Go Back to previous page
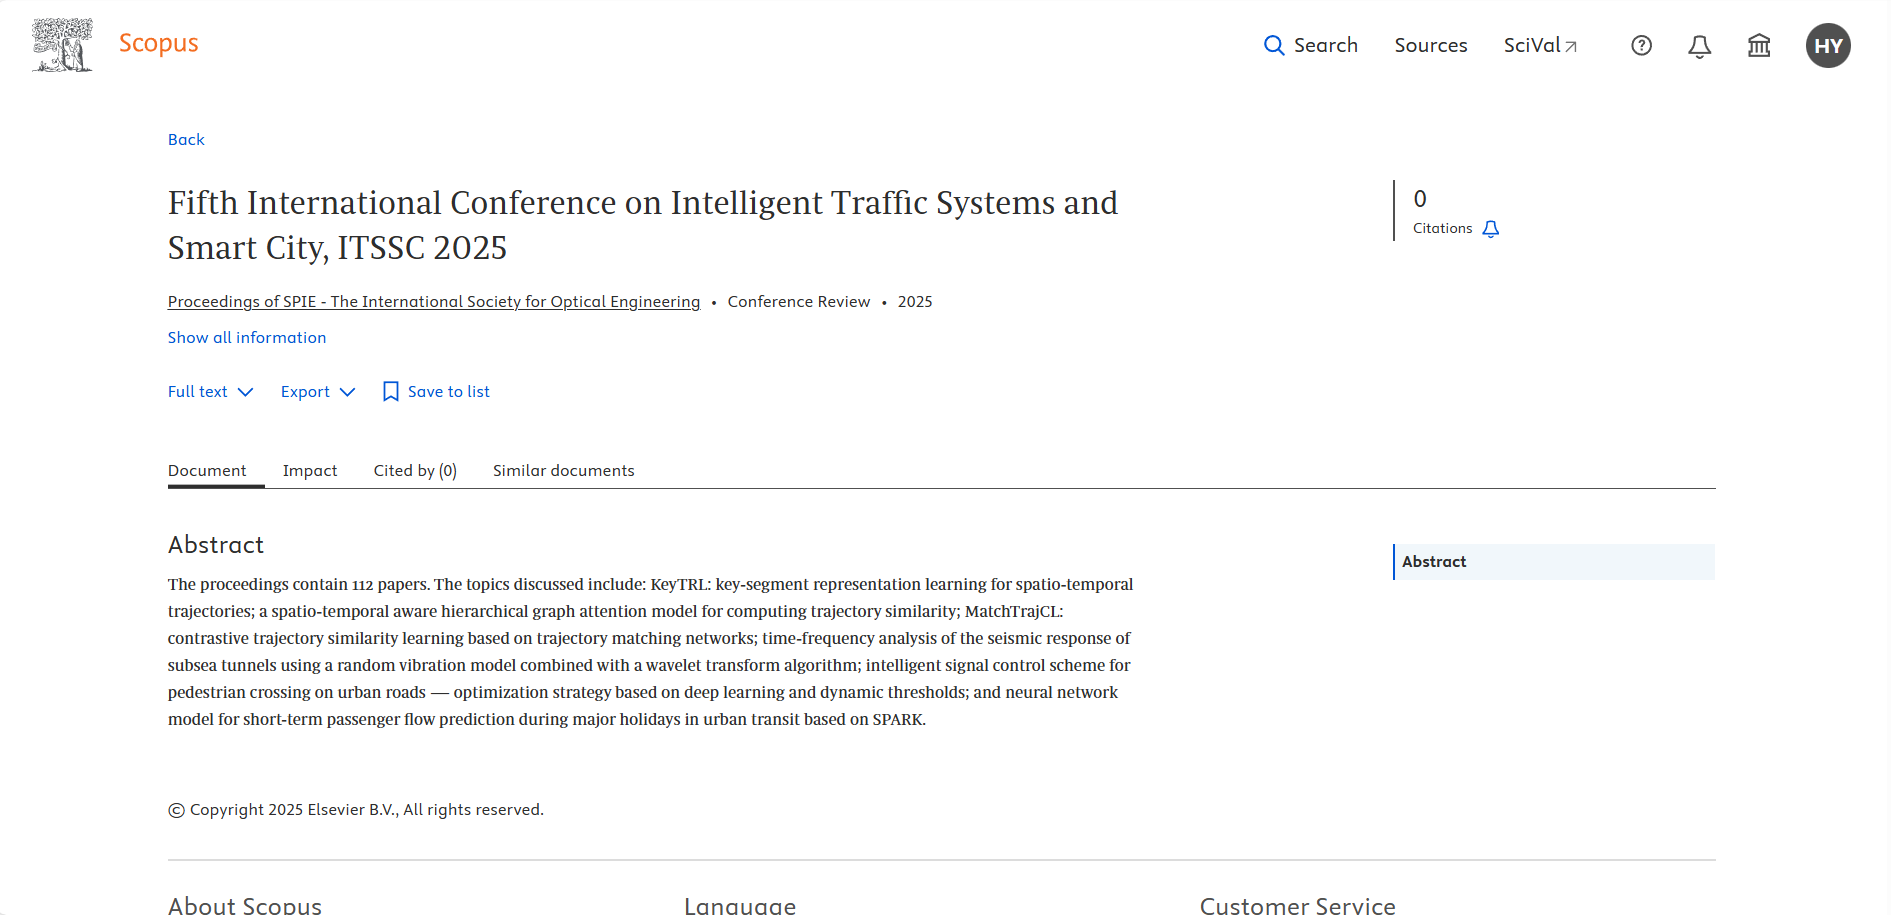Image resolution: width=1891 pixels, height=915 pixels. [x=186, y=140]
